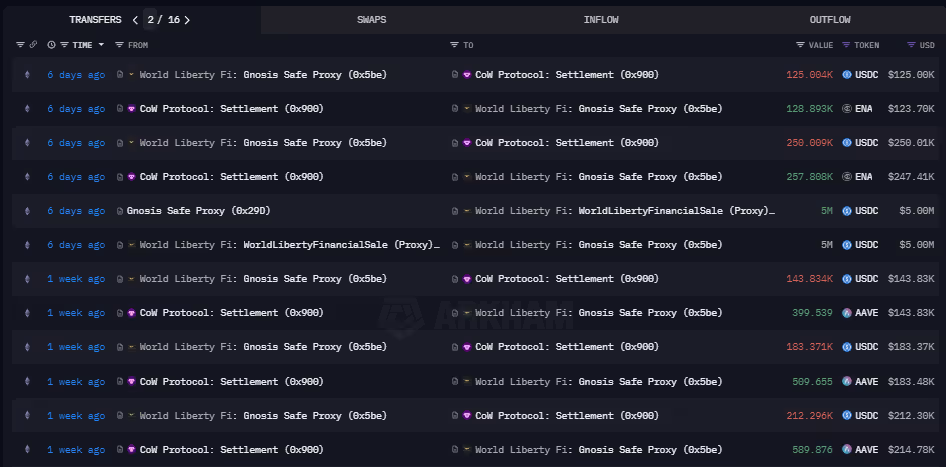Open the chain filter at header's far left
The image size is (946, 467).
pyautogui.click(x=21, y=45)
